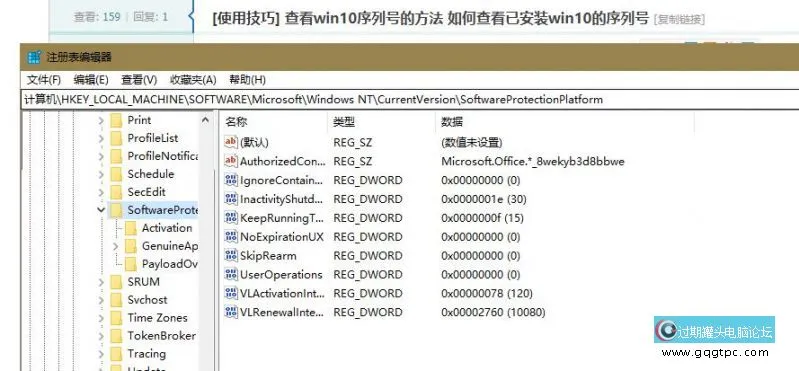This screenshot has width=799, height=371.
Task: Click the data 0x00002760 (10080)
Action: (493, 312)
